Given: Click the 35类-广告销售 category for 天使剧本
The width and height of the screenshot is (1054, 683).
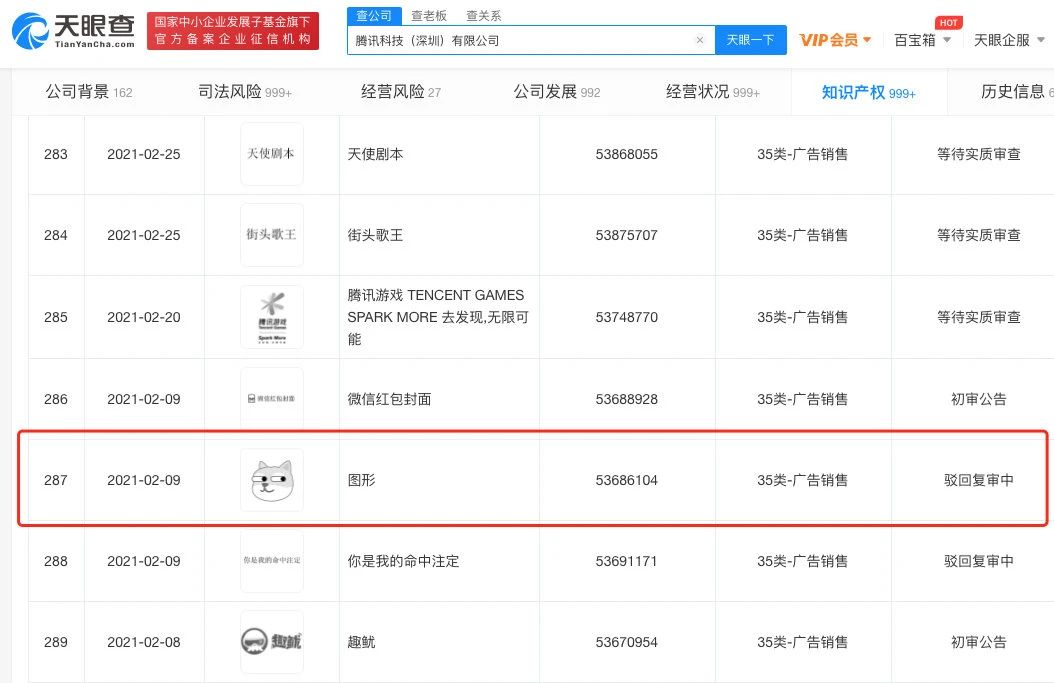Looking at the screenshot, I should (x=802, y=154).
